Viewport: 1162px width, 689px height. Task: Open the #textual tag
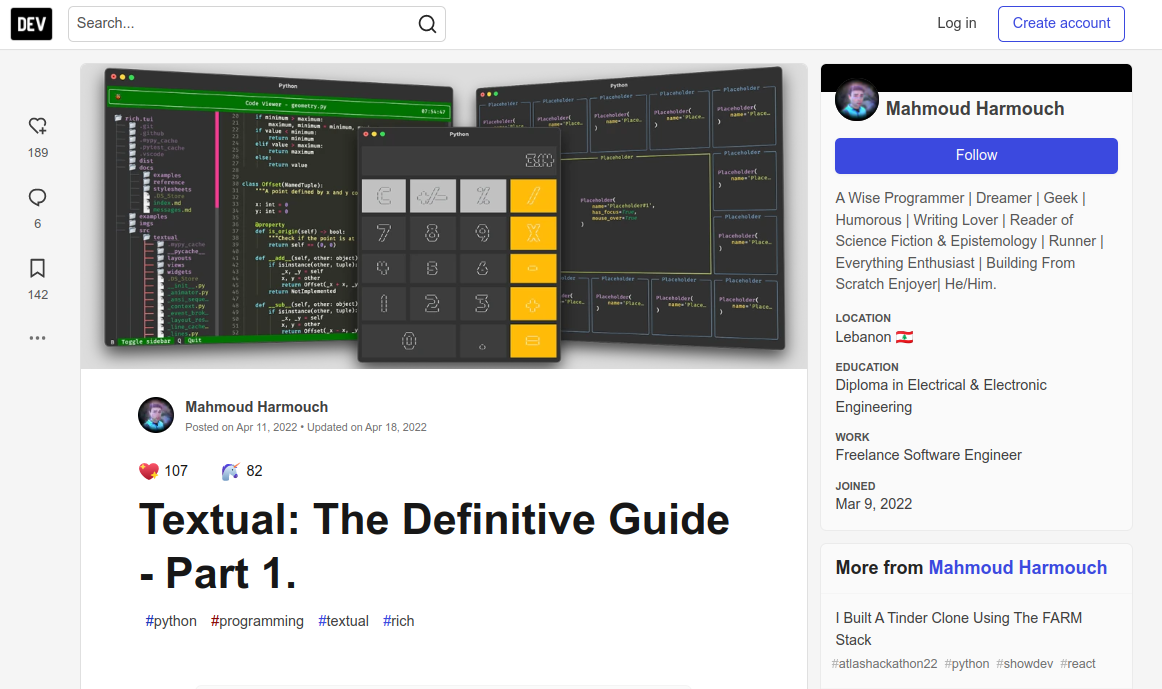[x=343, y=621]
